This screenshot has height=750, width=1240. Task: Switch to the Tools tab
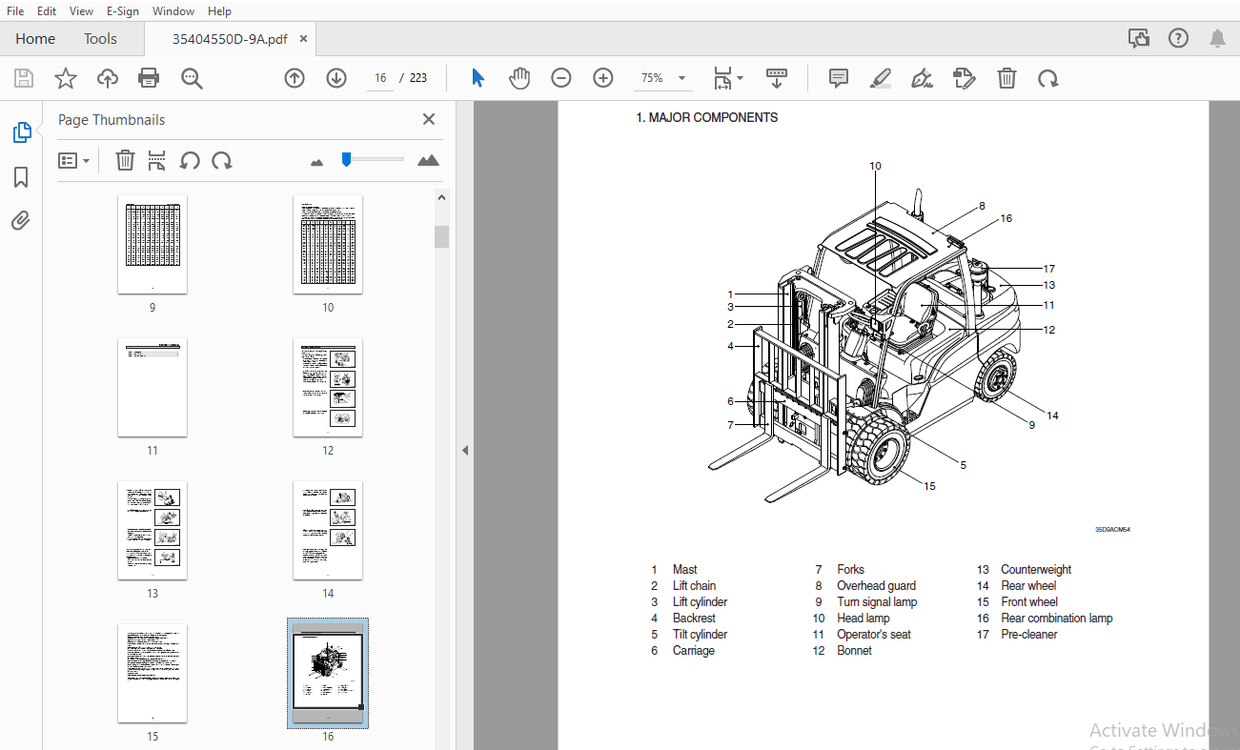point(100,38)
